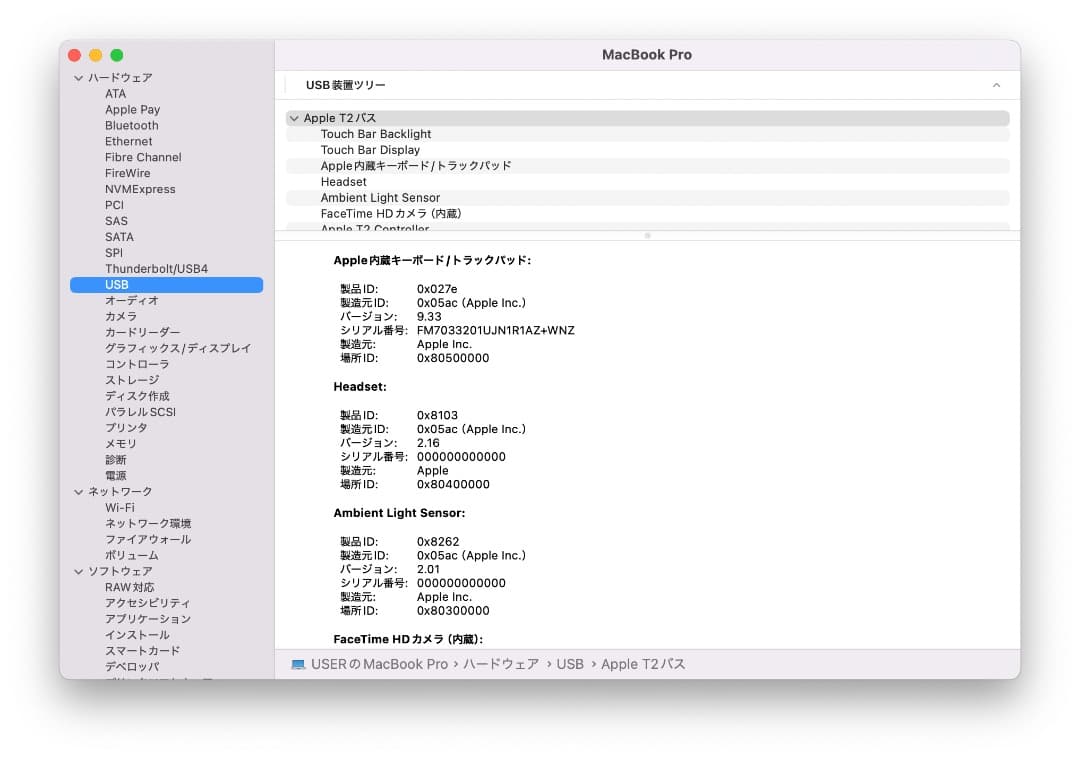Select カメラ in the sidebar

click(x=122, y=316)
